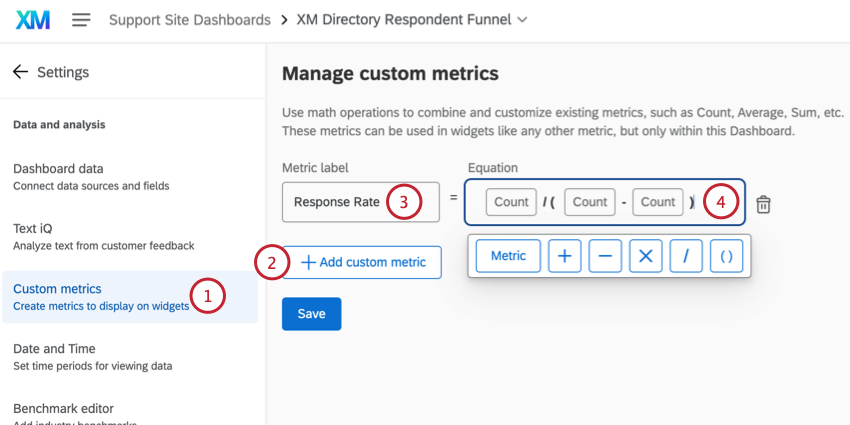Click the Response Rate metric label field
This screenshot has width=850, height=425.
337,202
